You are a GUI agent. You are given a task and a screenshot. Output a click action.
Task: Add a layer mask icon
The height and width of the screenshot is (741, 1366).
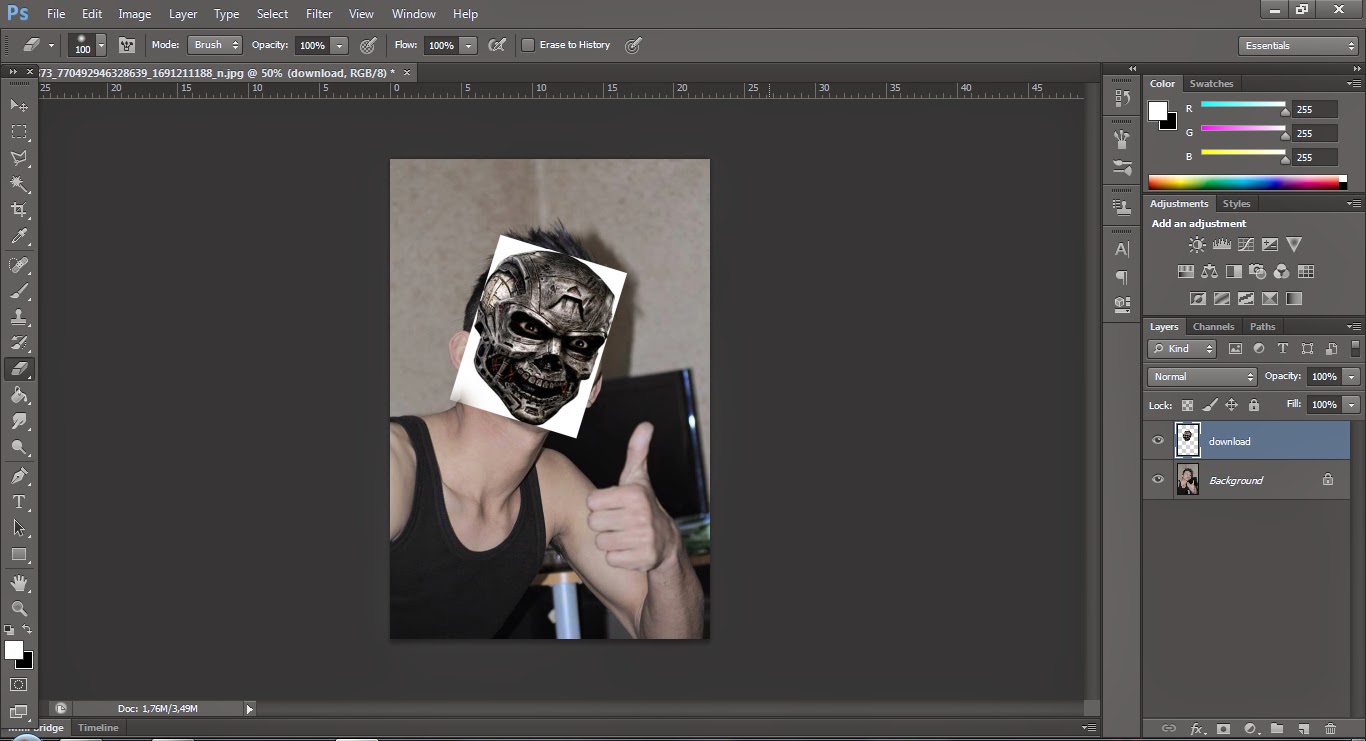[1222, 729]
